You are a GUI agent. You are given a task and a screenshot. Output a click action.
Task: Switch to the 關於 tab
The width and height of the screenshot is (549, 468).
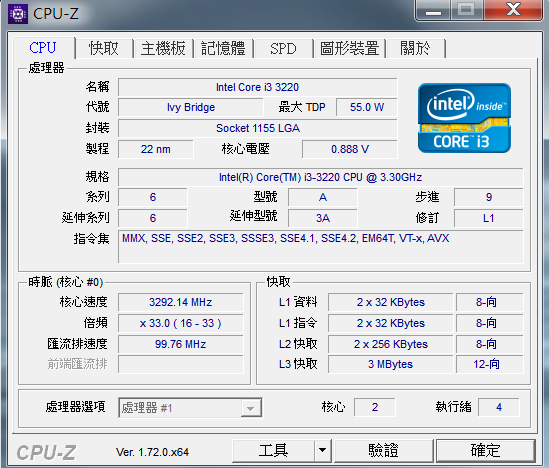pyautogui.click(x=415, y=48)
